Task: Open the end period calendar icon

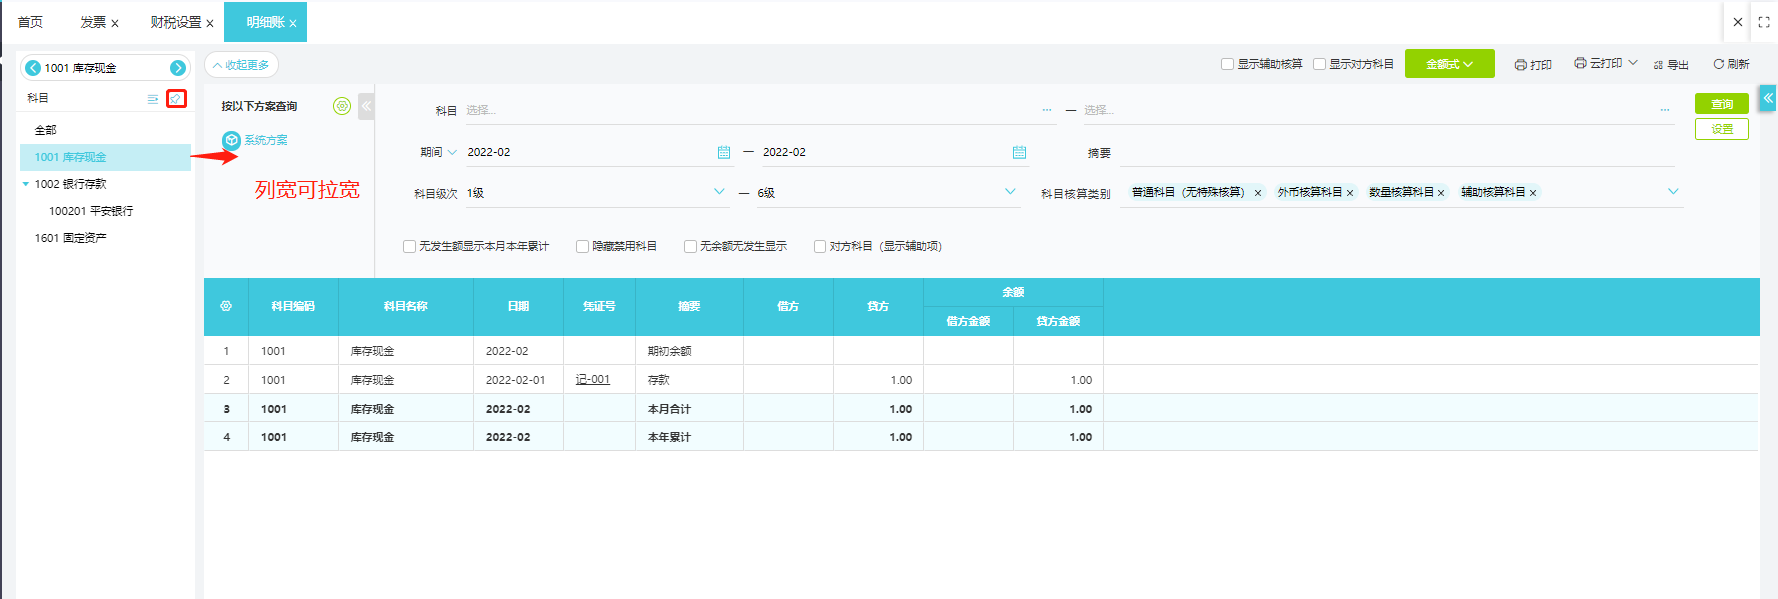Action: click(x=1019, y=152)
